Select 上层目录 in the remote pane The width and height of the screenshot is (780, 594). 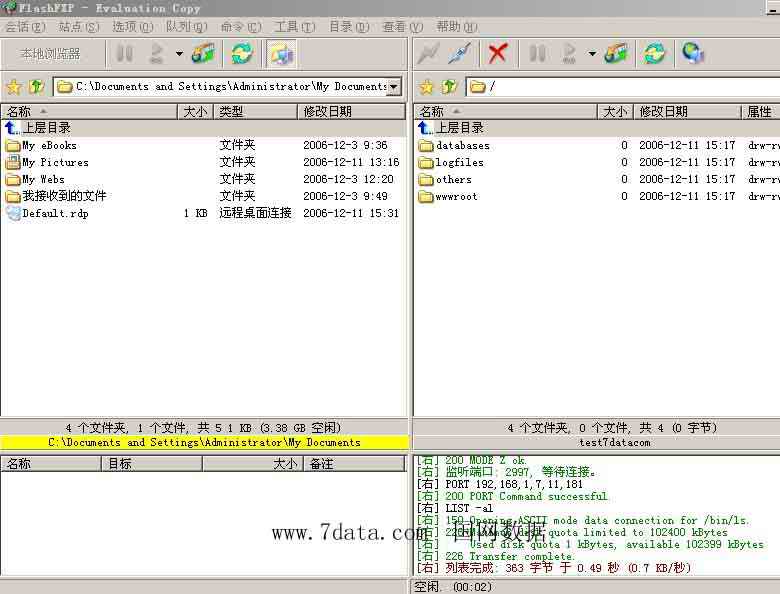(x=597, y=128)
